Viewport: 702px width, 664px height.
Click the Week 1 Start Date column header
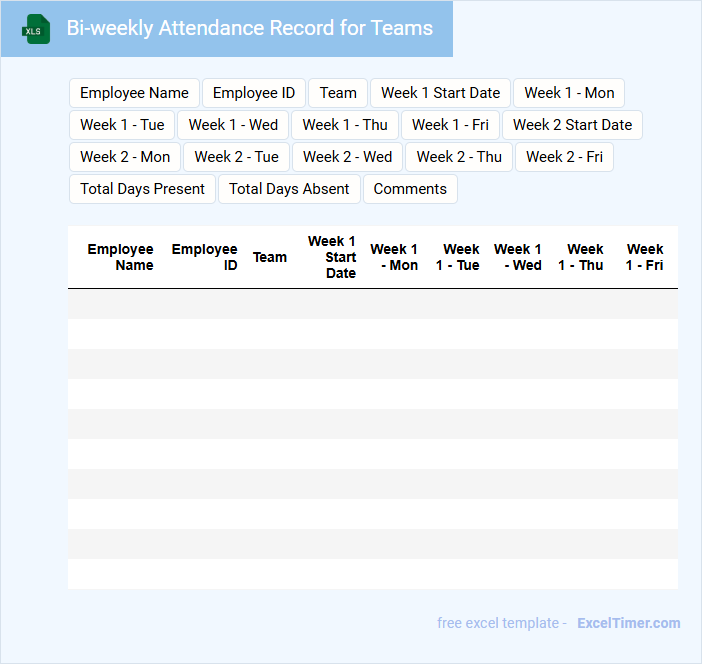[x=332, y=257]
